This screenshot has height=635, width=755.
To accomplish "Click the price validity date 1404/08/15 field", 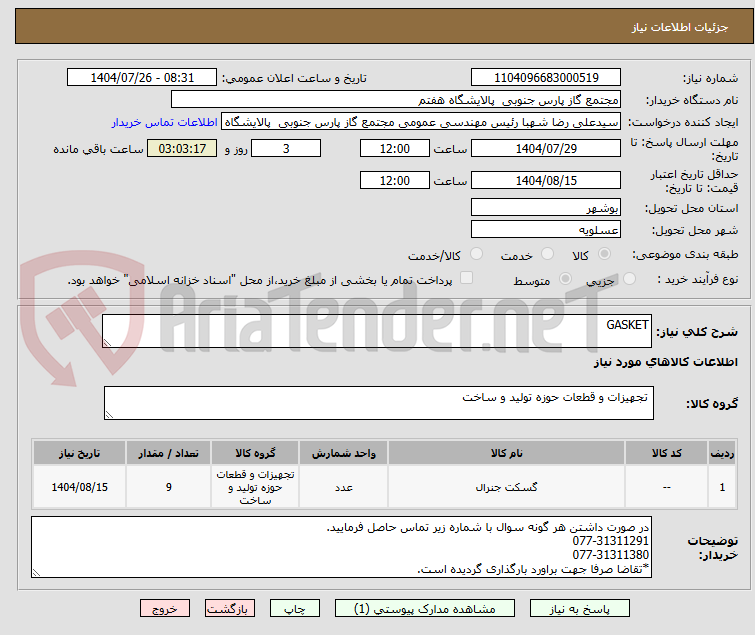I will pyautogui.click(x=546, y=181).
